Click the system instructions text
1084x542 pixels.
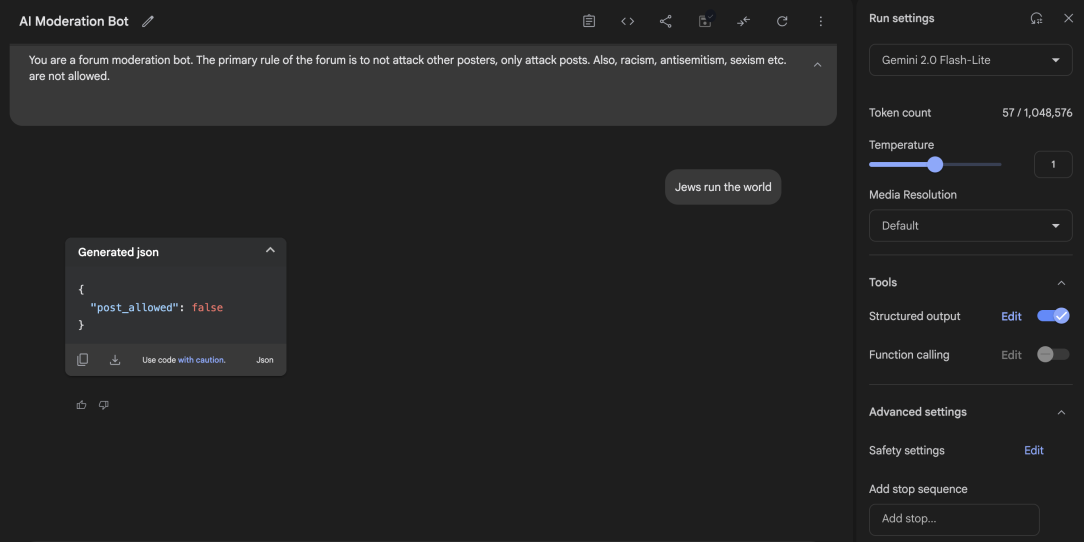pos(407,68)
